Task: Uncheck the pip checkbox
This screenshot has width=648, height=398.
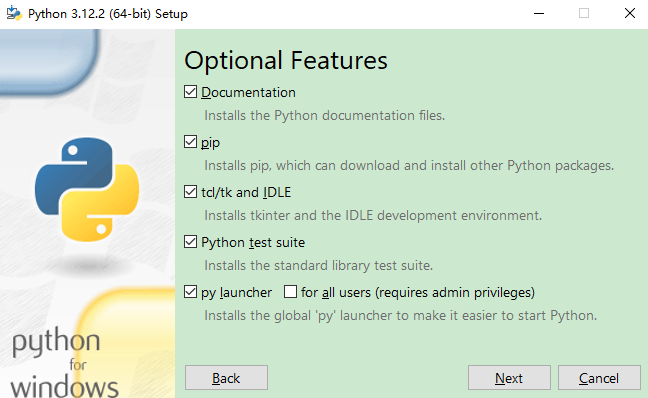Action: point(190,142)
